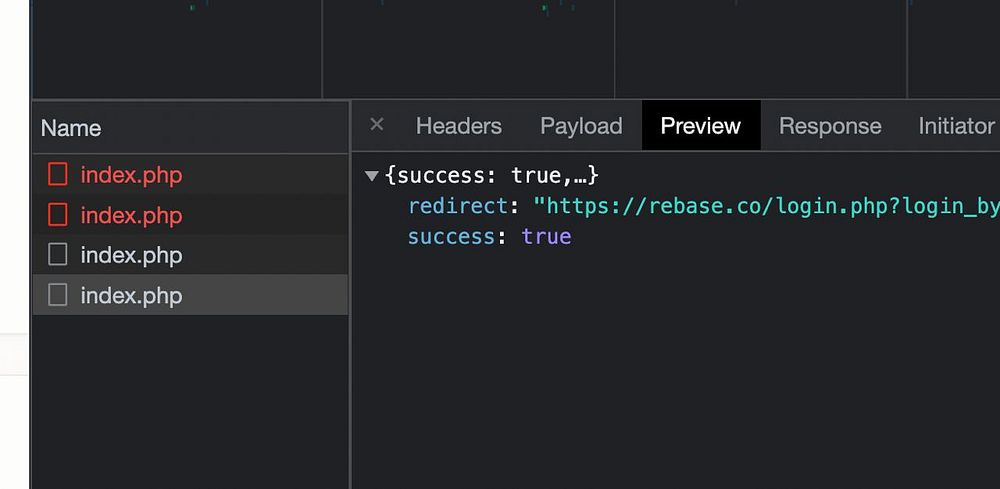The height and width of the screenshot is (489, 1000).
Task: Select the first red index.php request
Action: (x=131, y=175)
